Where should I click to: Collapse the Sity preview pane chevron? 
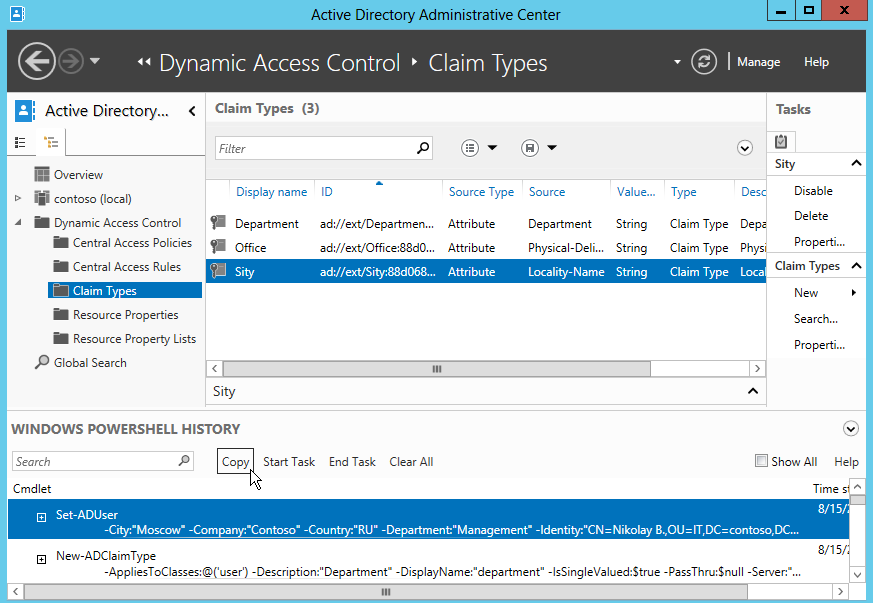(x=753, y=391)
